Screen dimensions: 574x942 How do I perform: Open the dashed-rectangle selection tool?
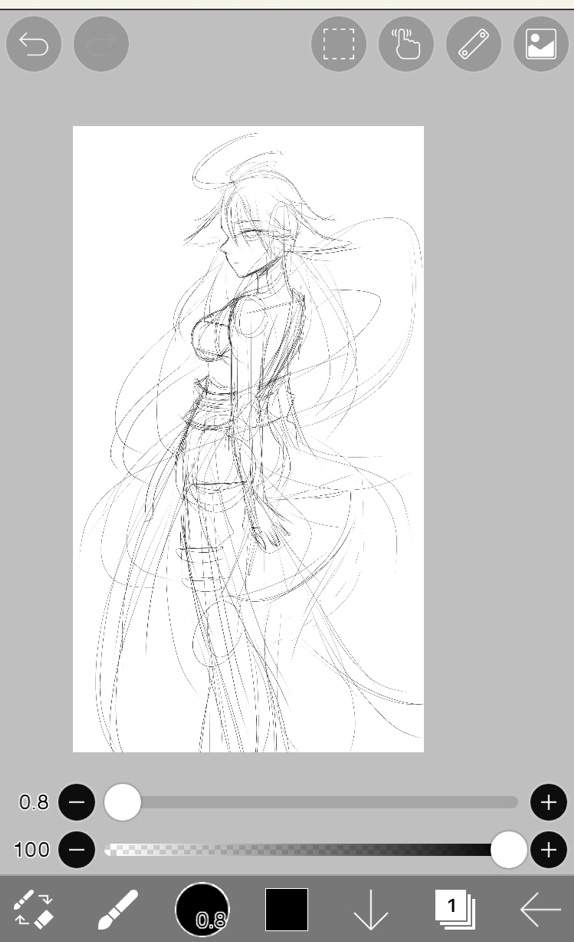tap(339, 44)
